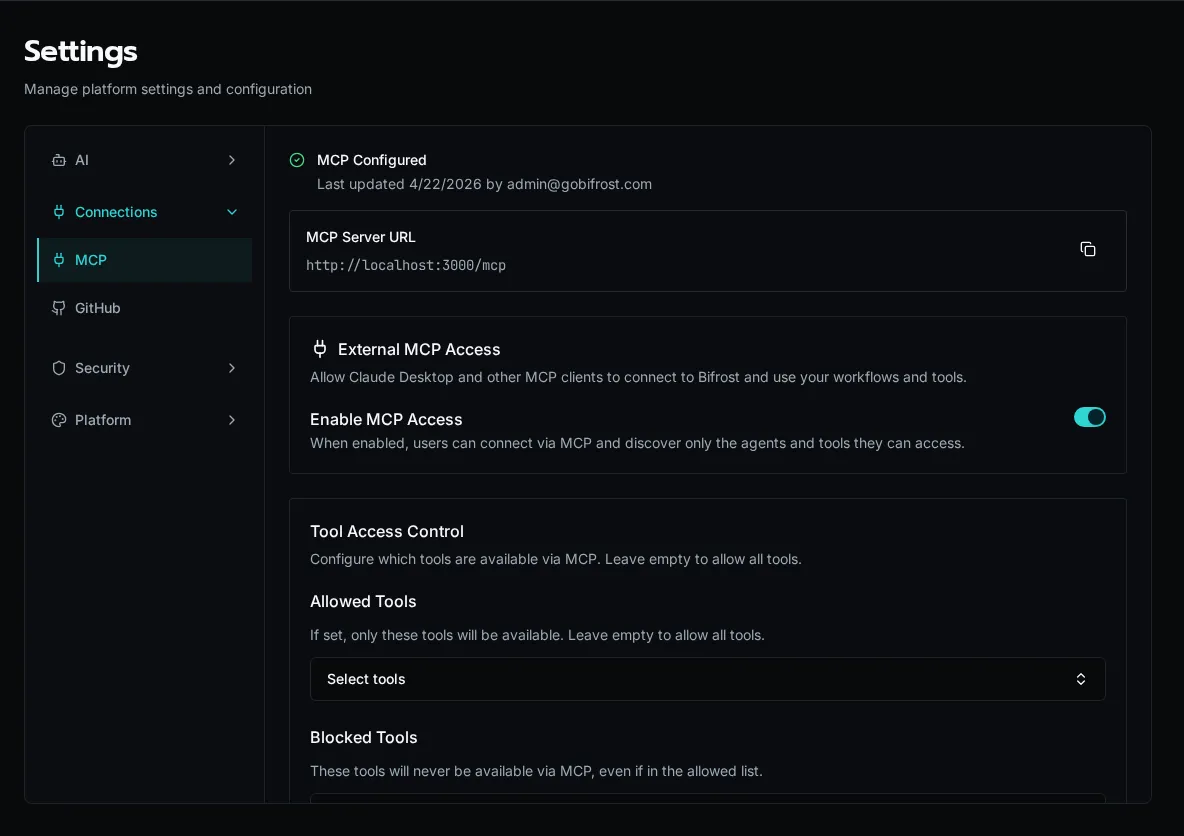Collapse the Connections section chevron
Image resolution: width=1184 pixels, height=836 pixels.
point(232,212)
